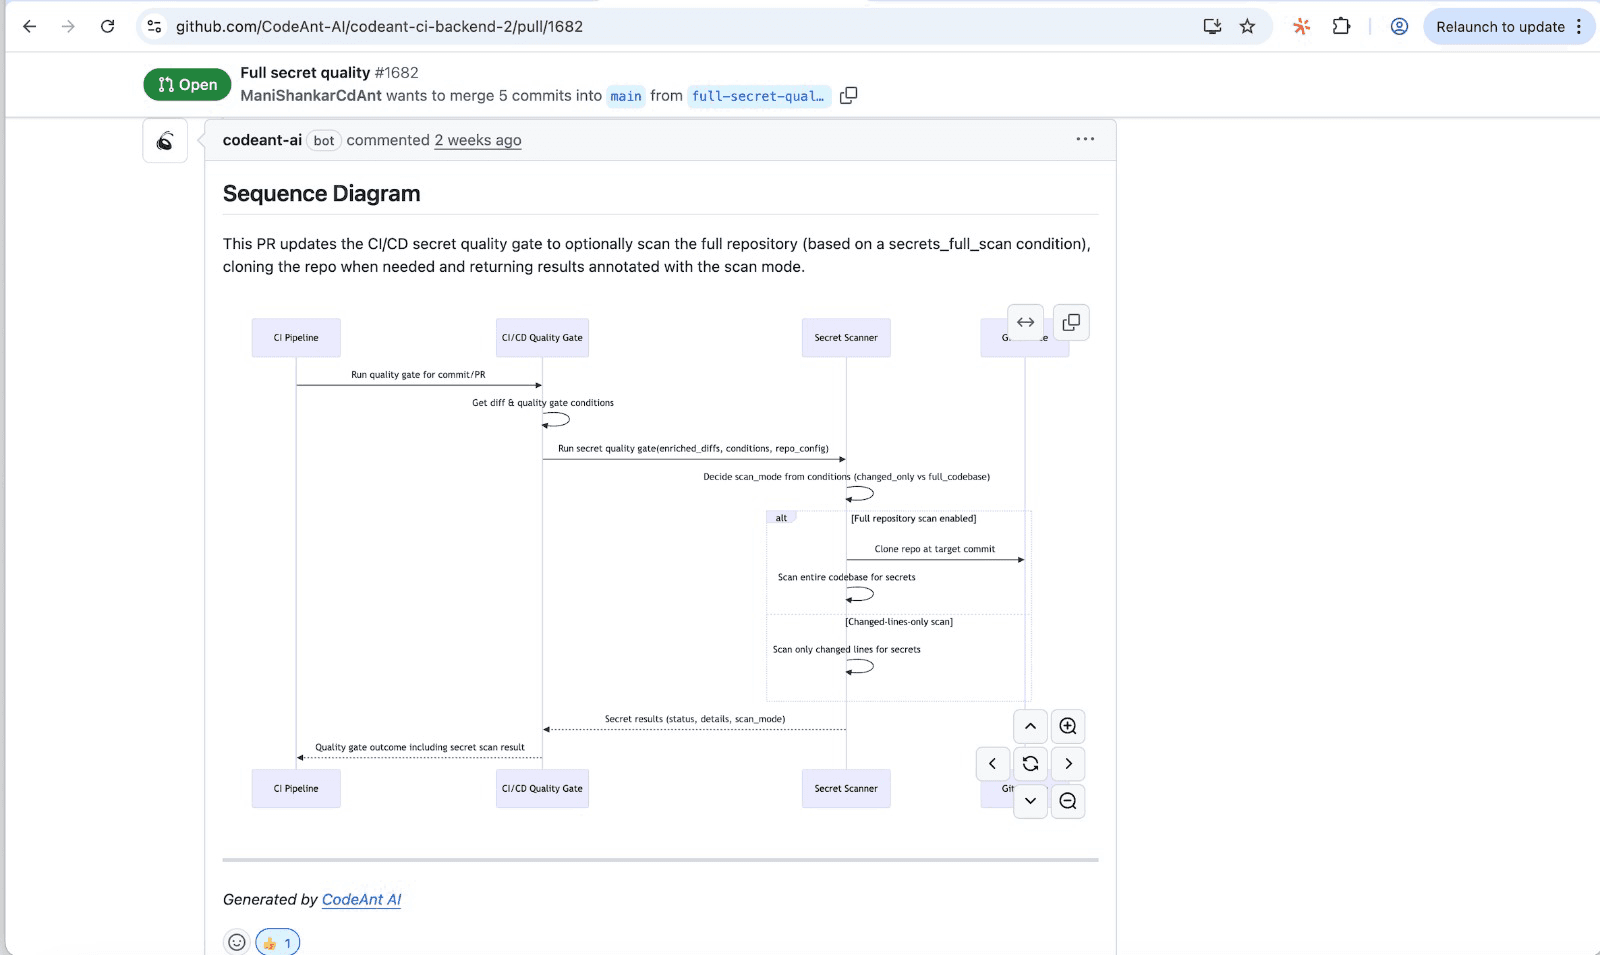Open the emoji reaction picker on the comment
The width and height of the screenshot is (1600, 955).
236,942
